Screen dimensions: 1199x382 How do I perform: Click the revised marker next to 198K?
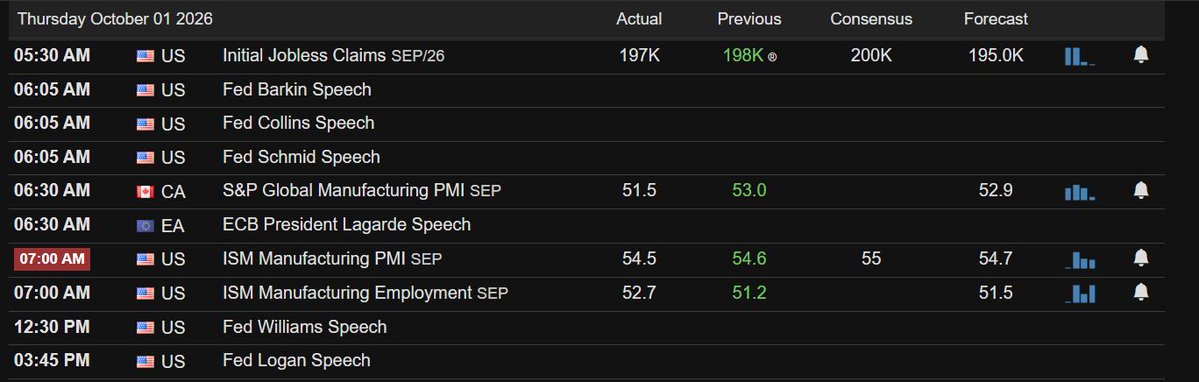(x=772, y=57)
